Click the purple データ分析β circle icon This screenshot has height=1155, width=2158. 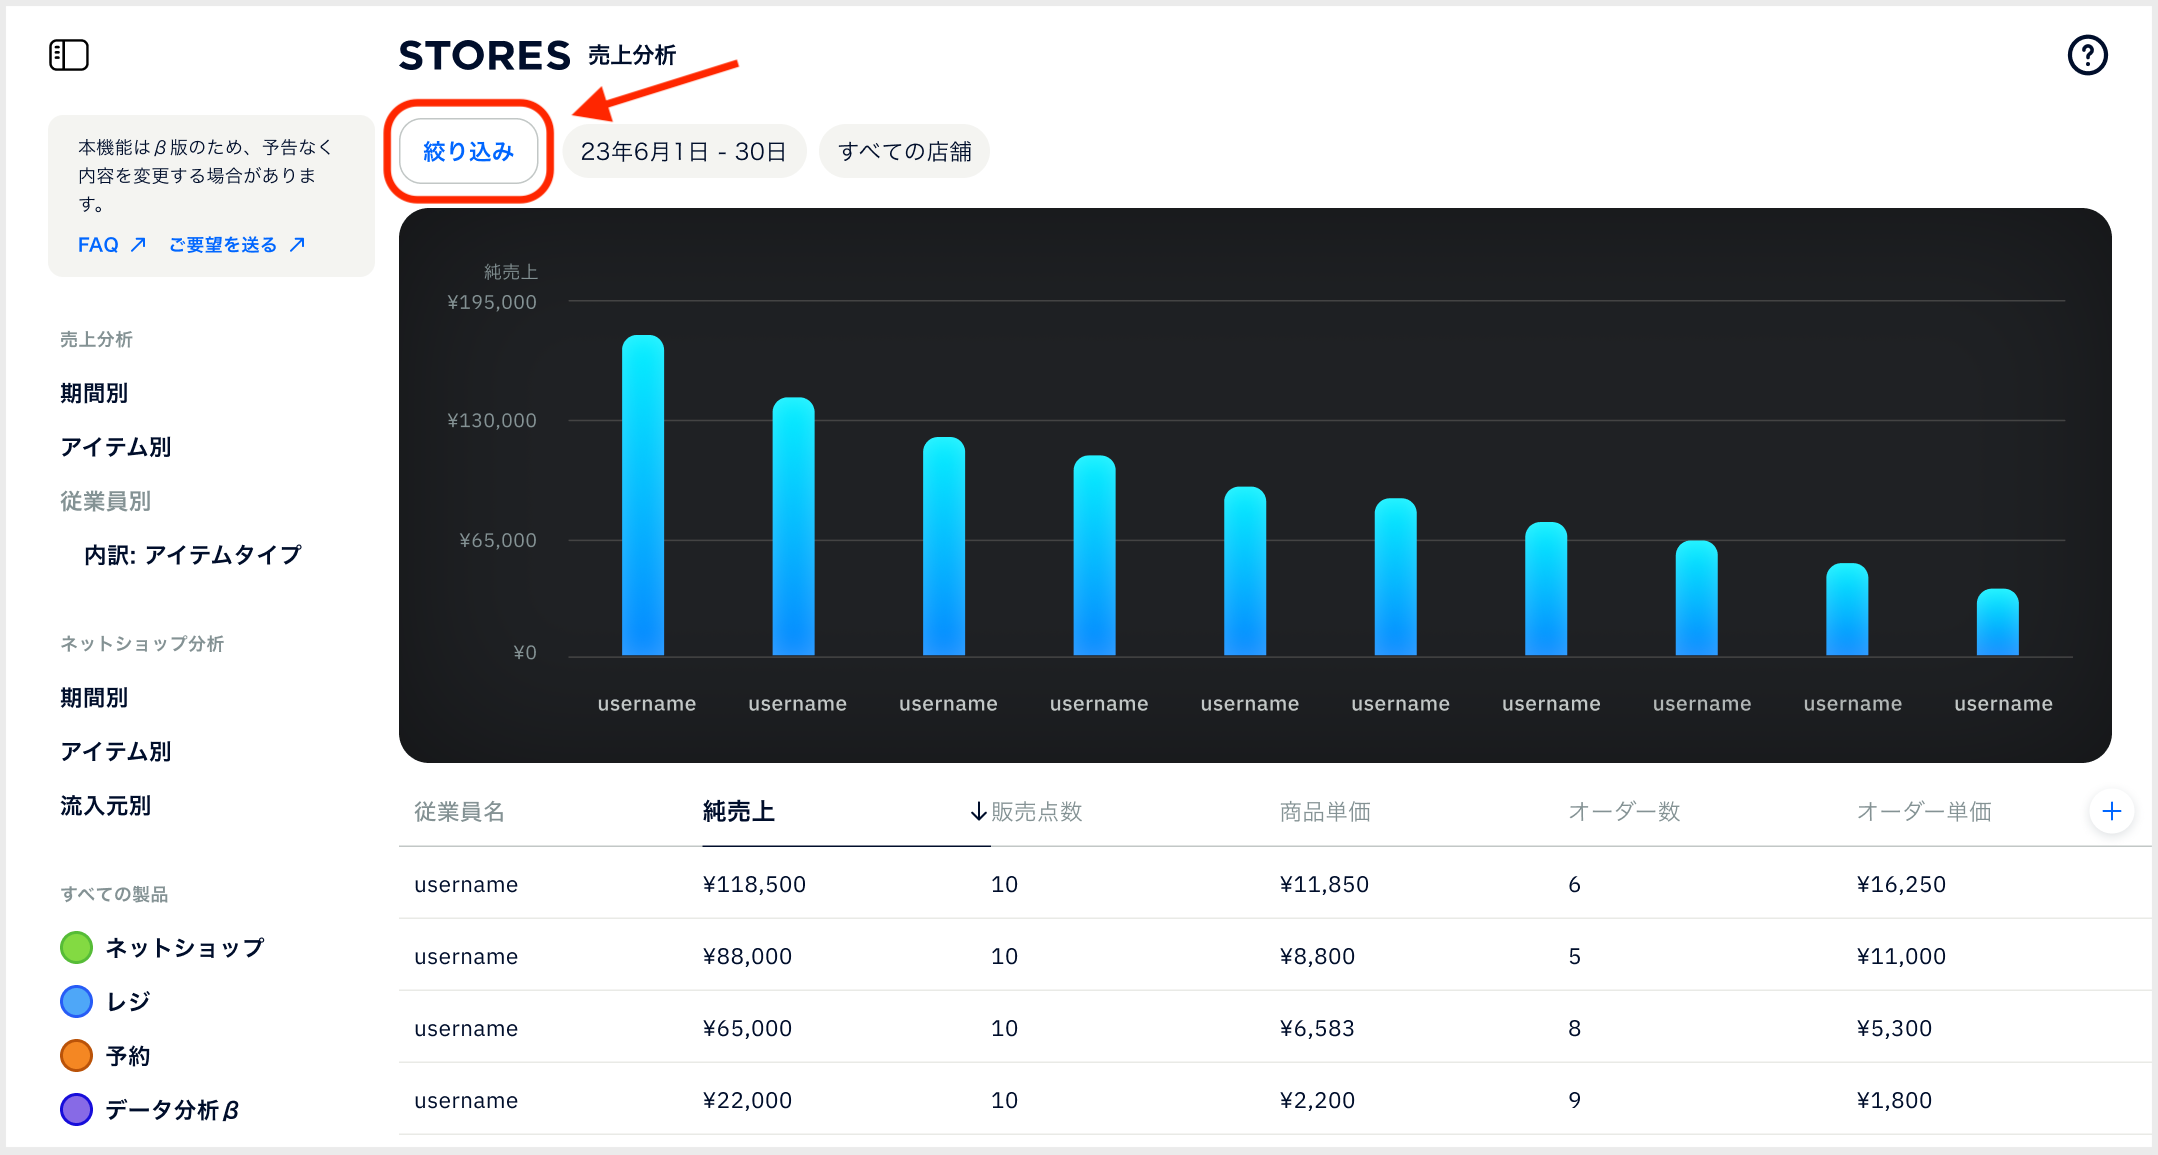76,1109
